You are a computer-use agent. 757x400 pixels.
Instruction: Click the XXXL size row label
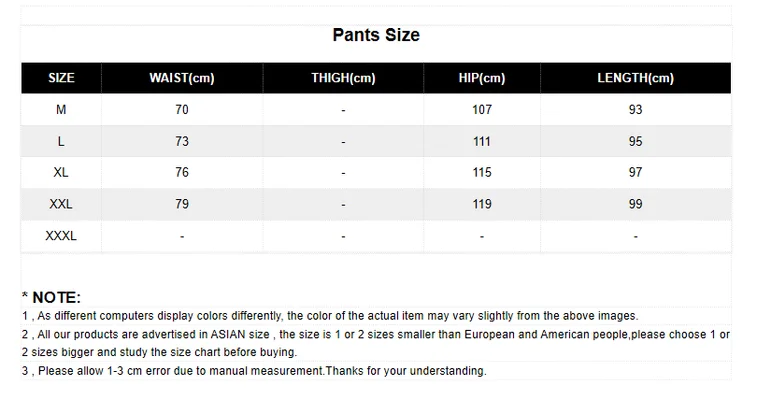pos(61,236)
